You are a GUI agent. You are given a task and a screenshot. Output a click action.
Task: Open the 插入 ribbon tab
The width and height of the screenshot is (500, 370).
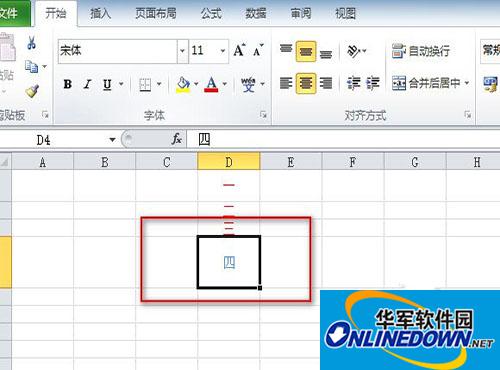point(100,13)
